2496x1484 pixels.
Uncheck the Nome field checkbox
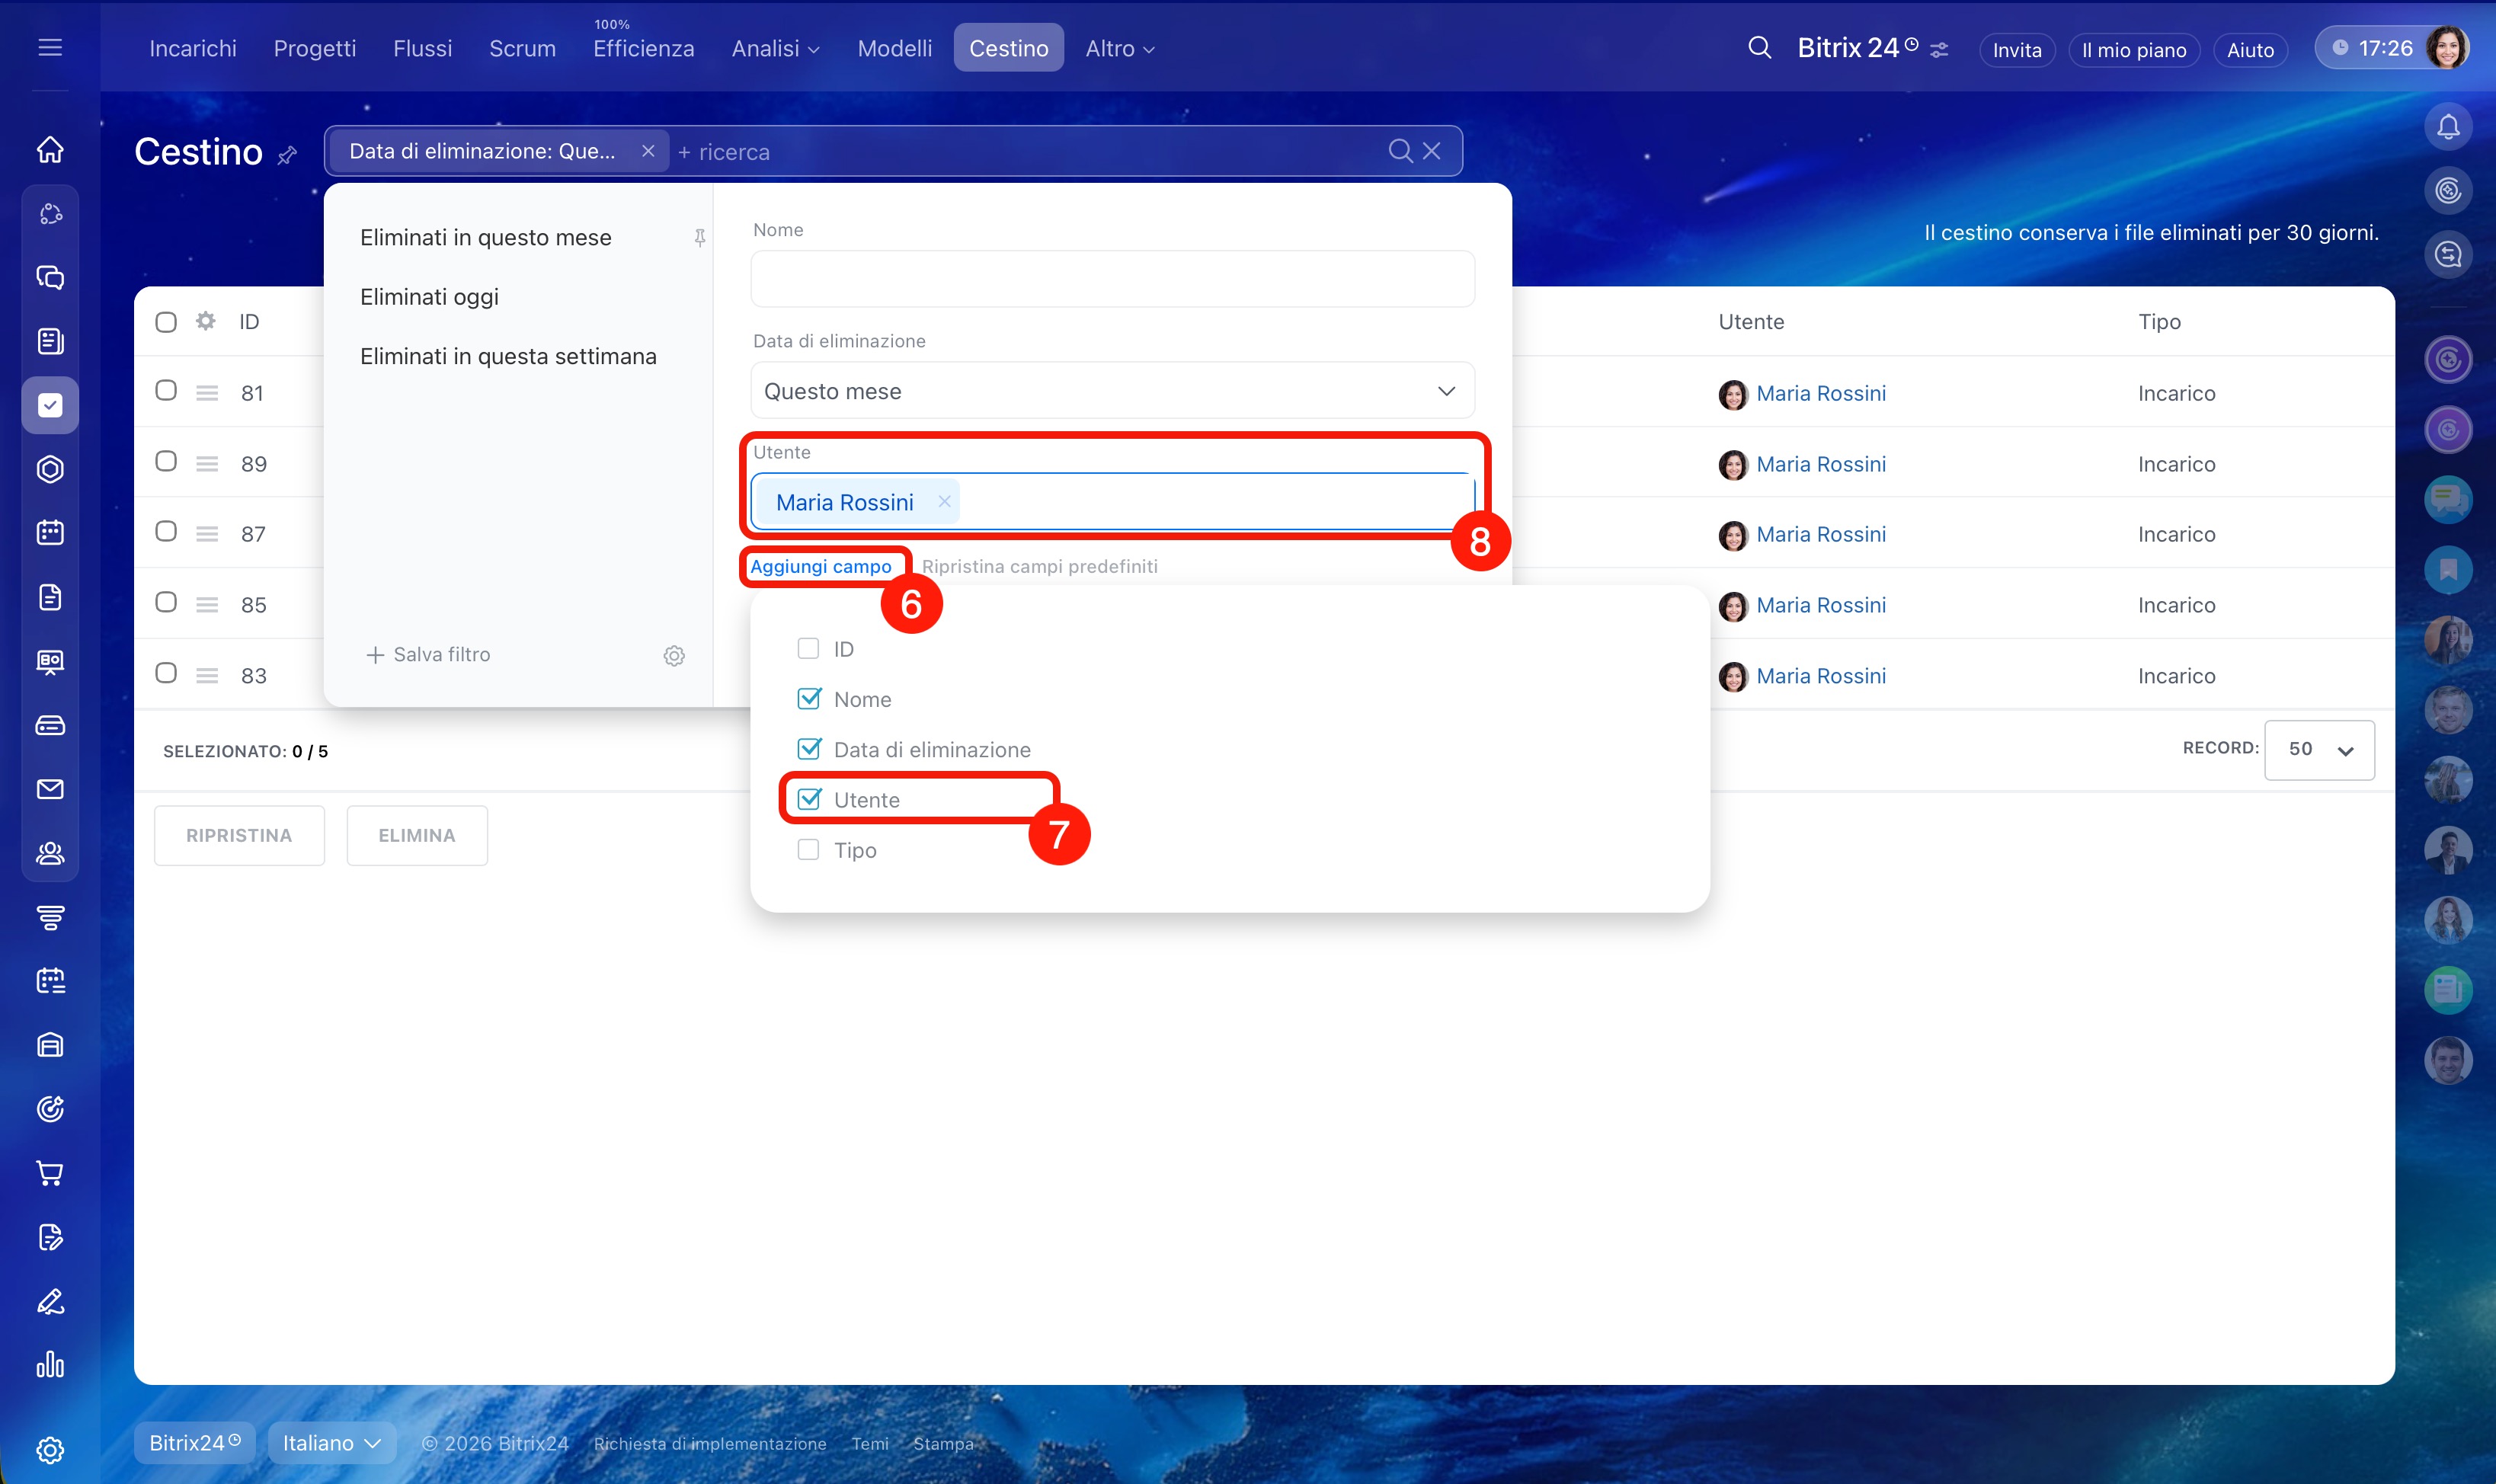pos(808,699)
